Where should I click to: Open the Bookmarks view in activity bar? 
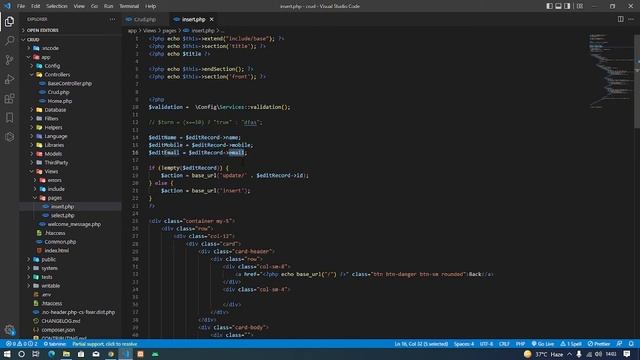(9, 118)
